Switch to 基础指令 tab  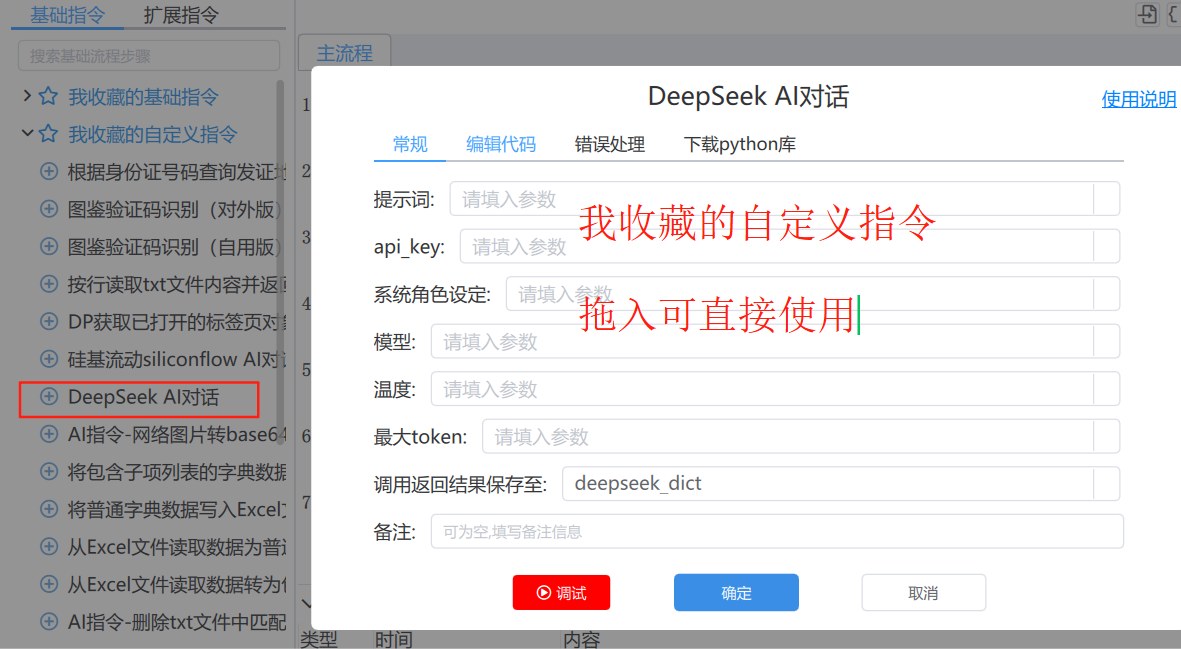pos(67,15)
